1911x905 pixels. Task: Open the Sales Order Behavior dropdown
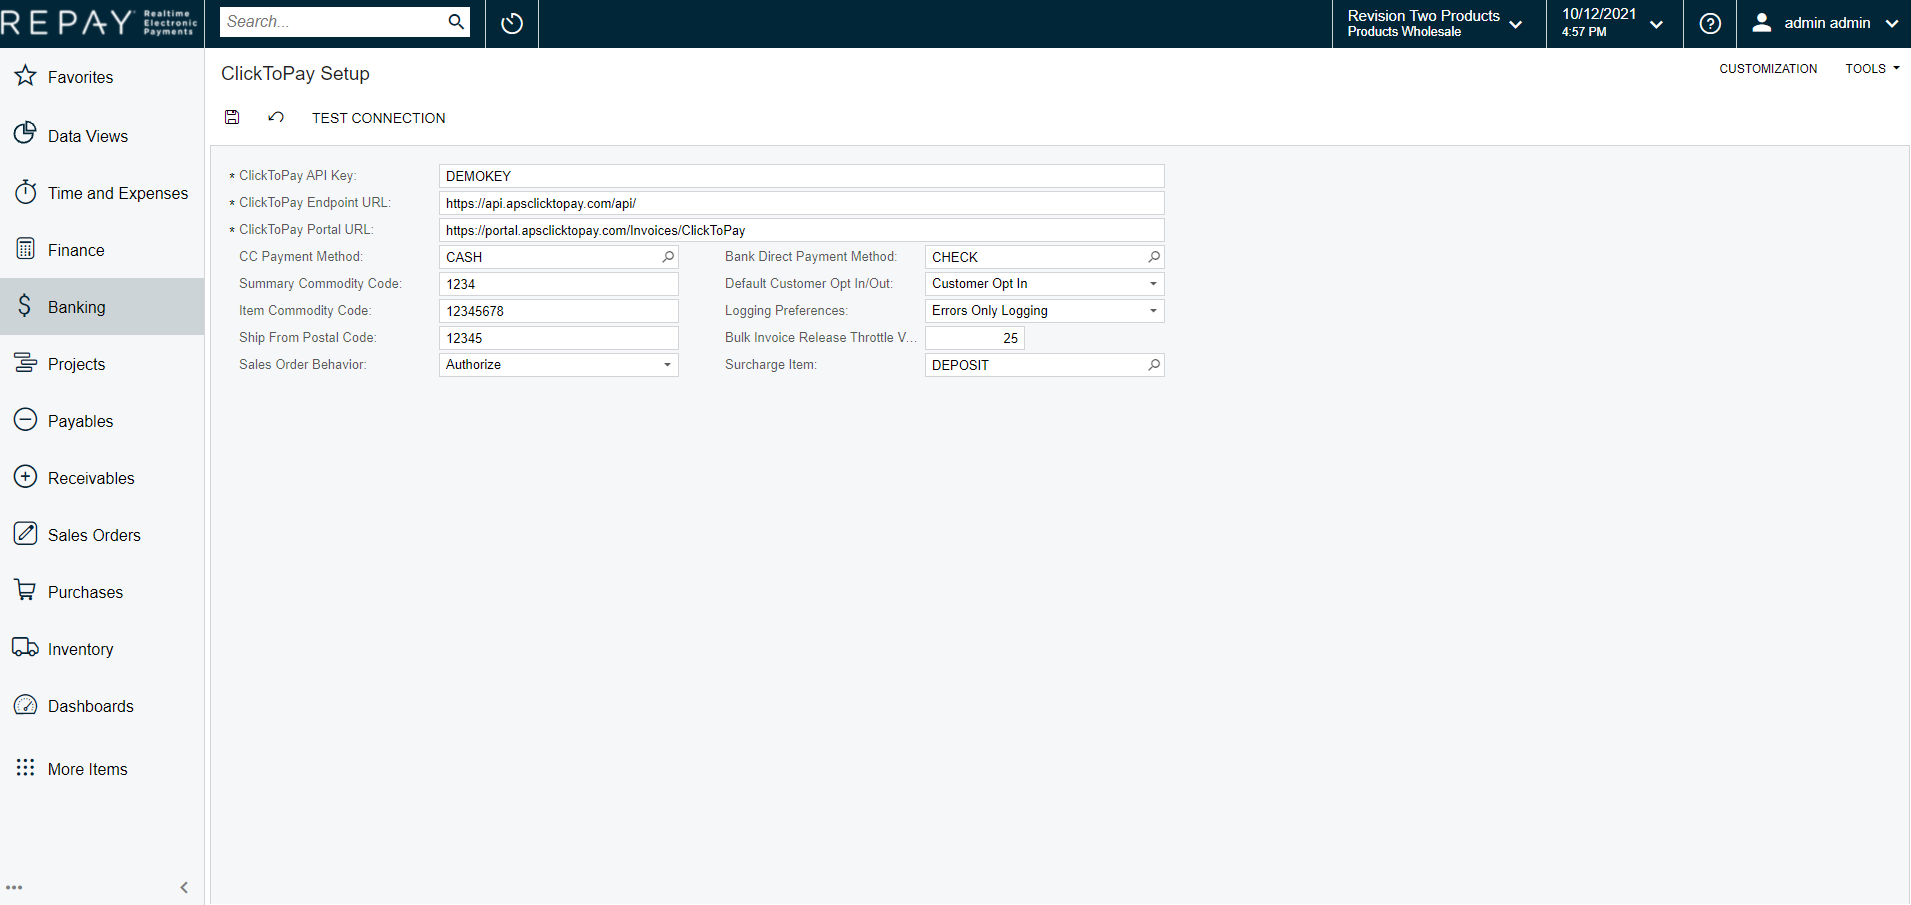pos(667,364)
